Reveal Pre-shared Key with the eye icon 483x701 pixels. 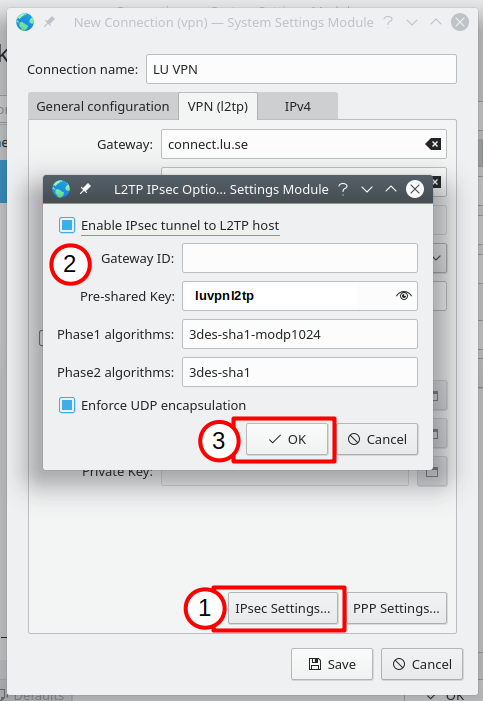(403, 296)
